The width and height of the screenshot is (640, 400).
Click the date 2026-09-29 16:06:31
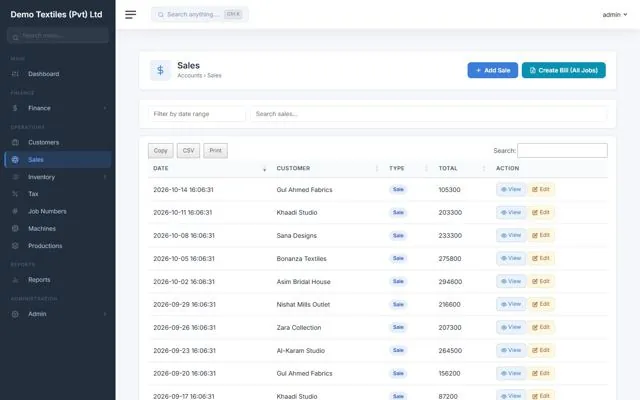click(x=184, y=304)
